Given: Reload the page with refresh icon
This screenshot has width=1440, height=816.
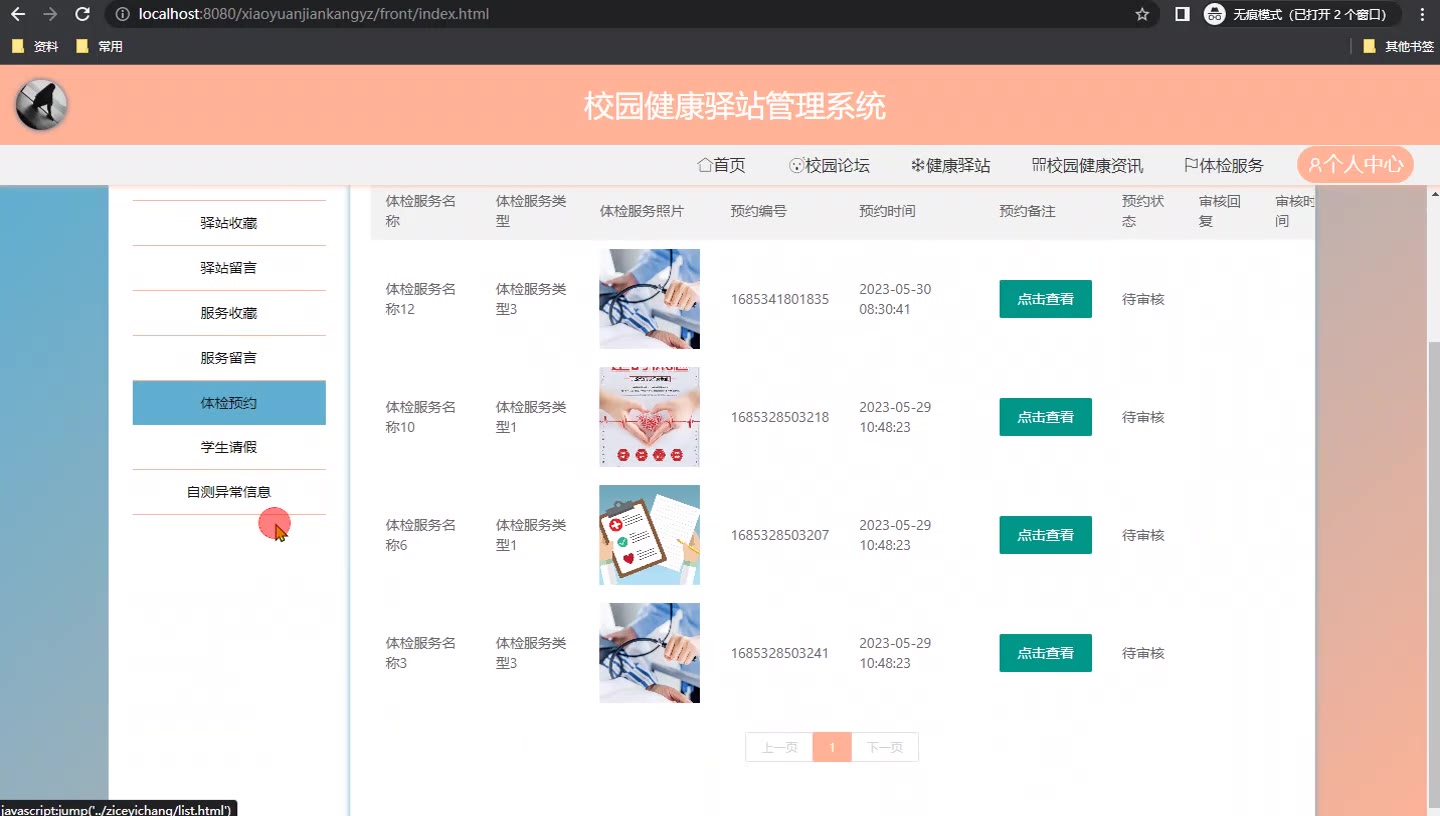Looking at the screenshot, I should coord(83,14).
